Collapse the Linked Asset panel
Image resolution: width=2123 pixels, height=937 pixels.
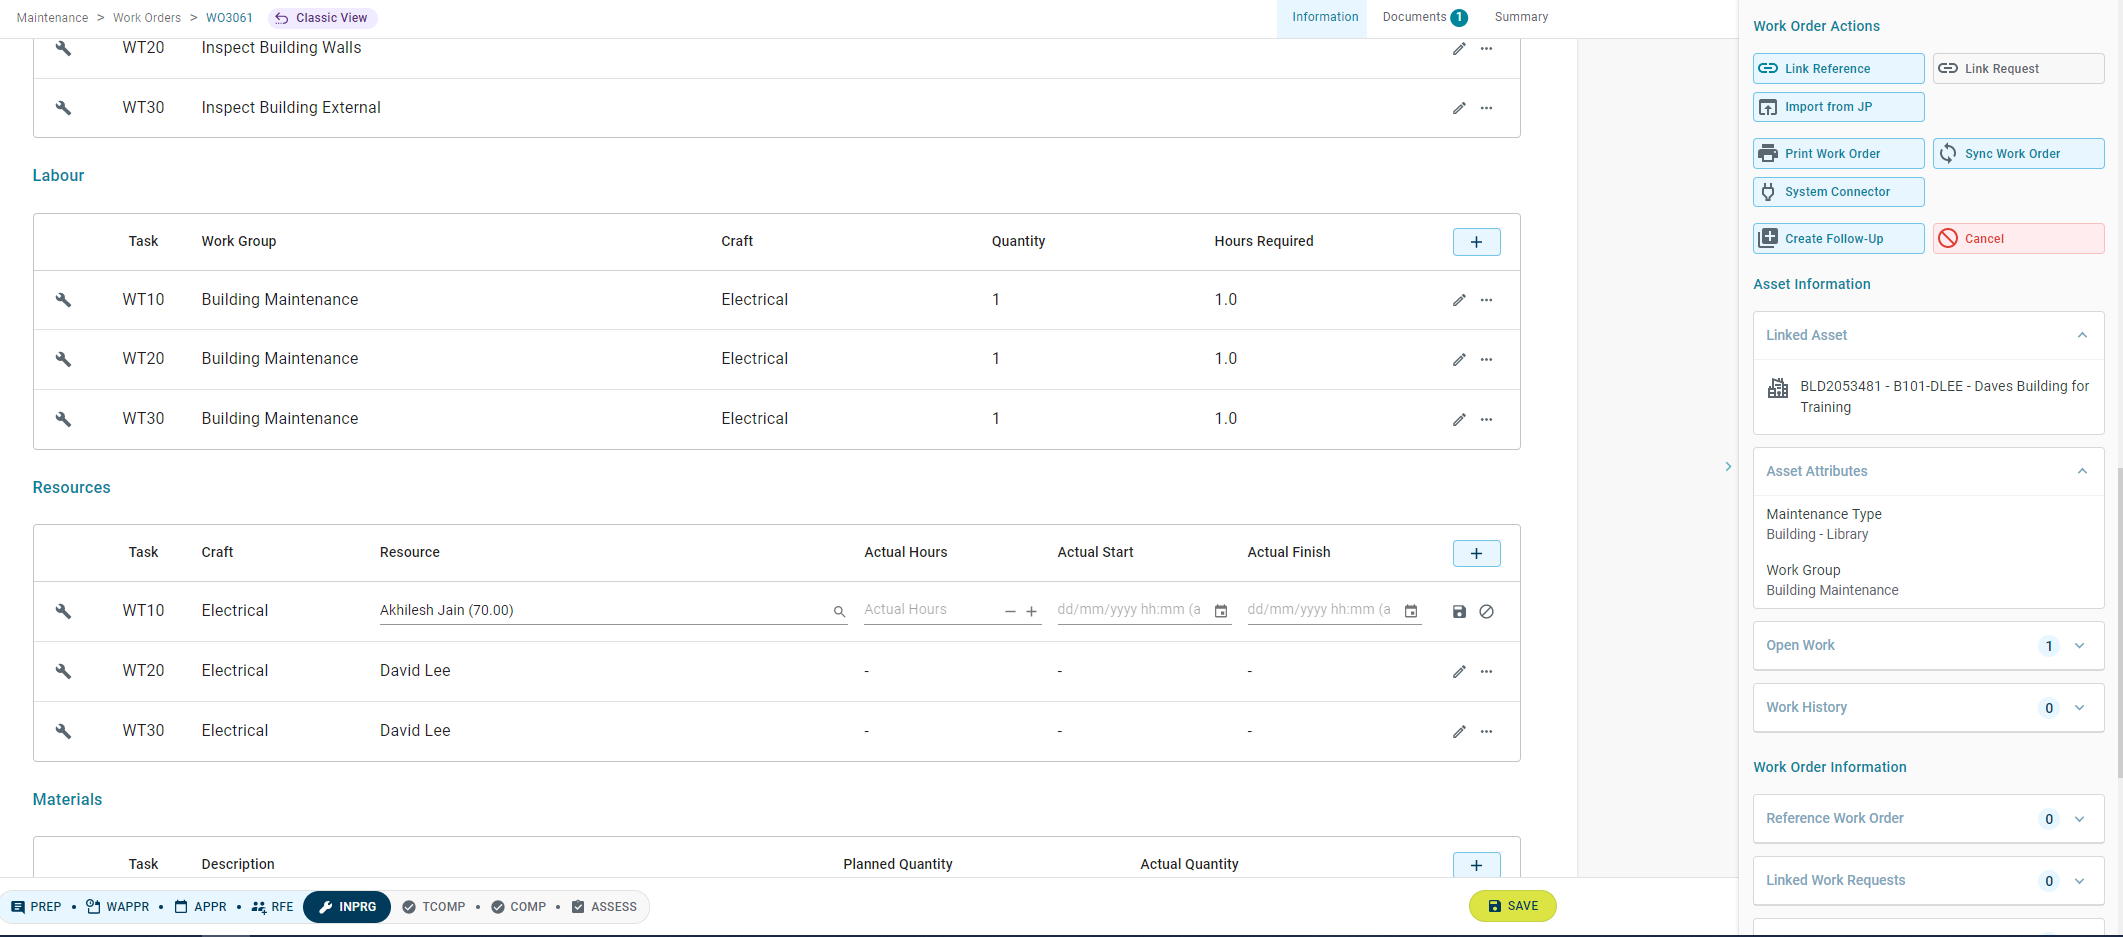[x=2082, y=335]
